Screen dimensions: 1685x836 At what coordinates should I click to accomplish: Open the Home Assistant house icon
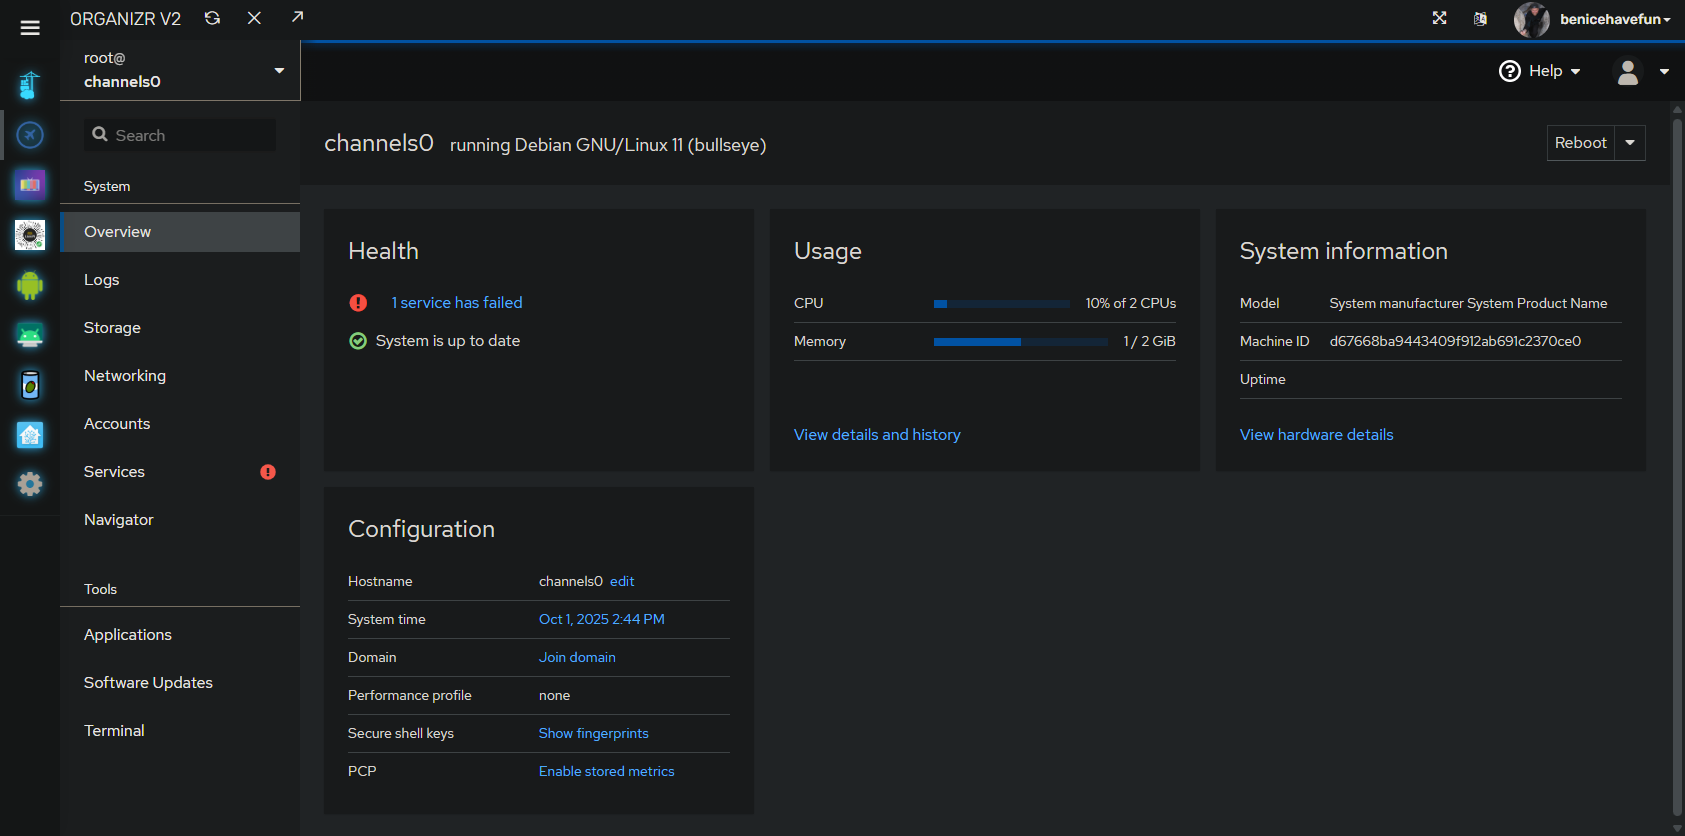[x=30, y=435]
